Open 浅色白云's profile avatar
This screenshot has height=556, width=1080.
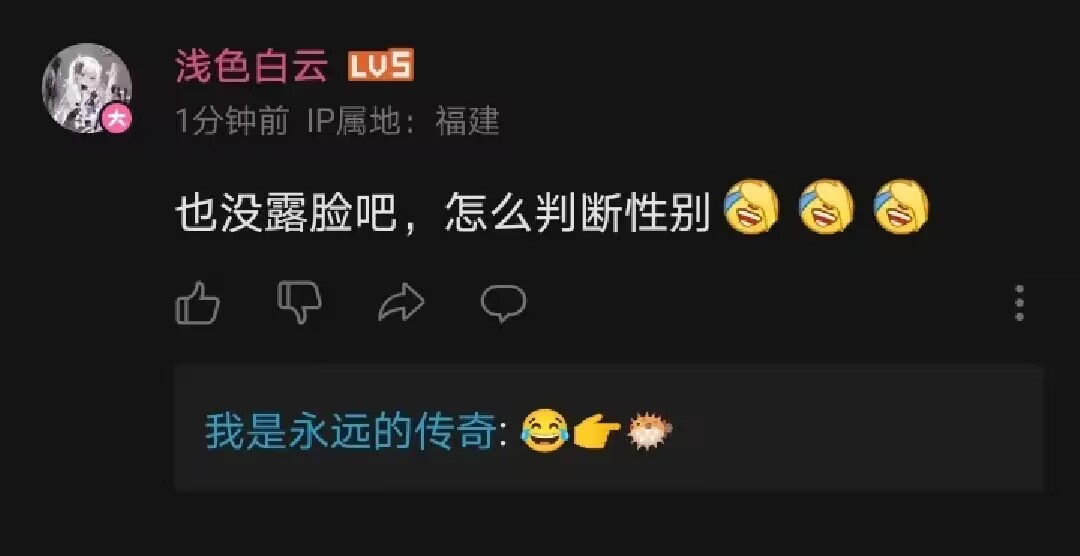[87, 87]
